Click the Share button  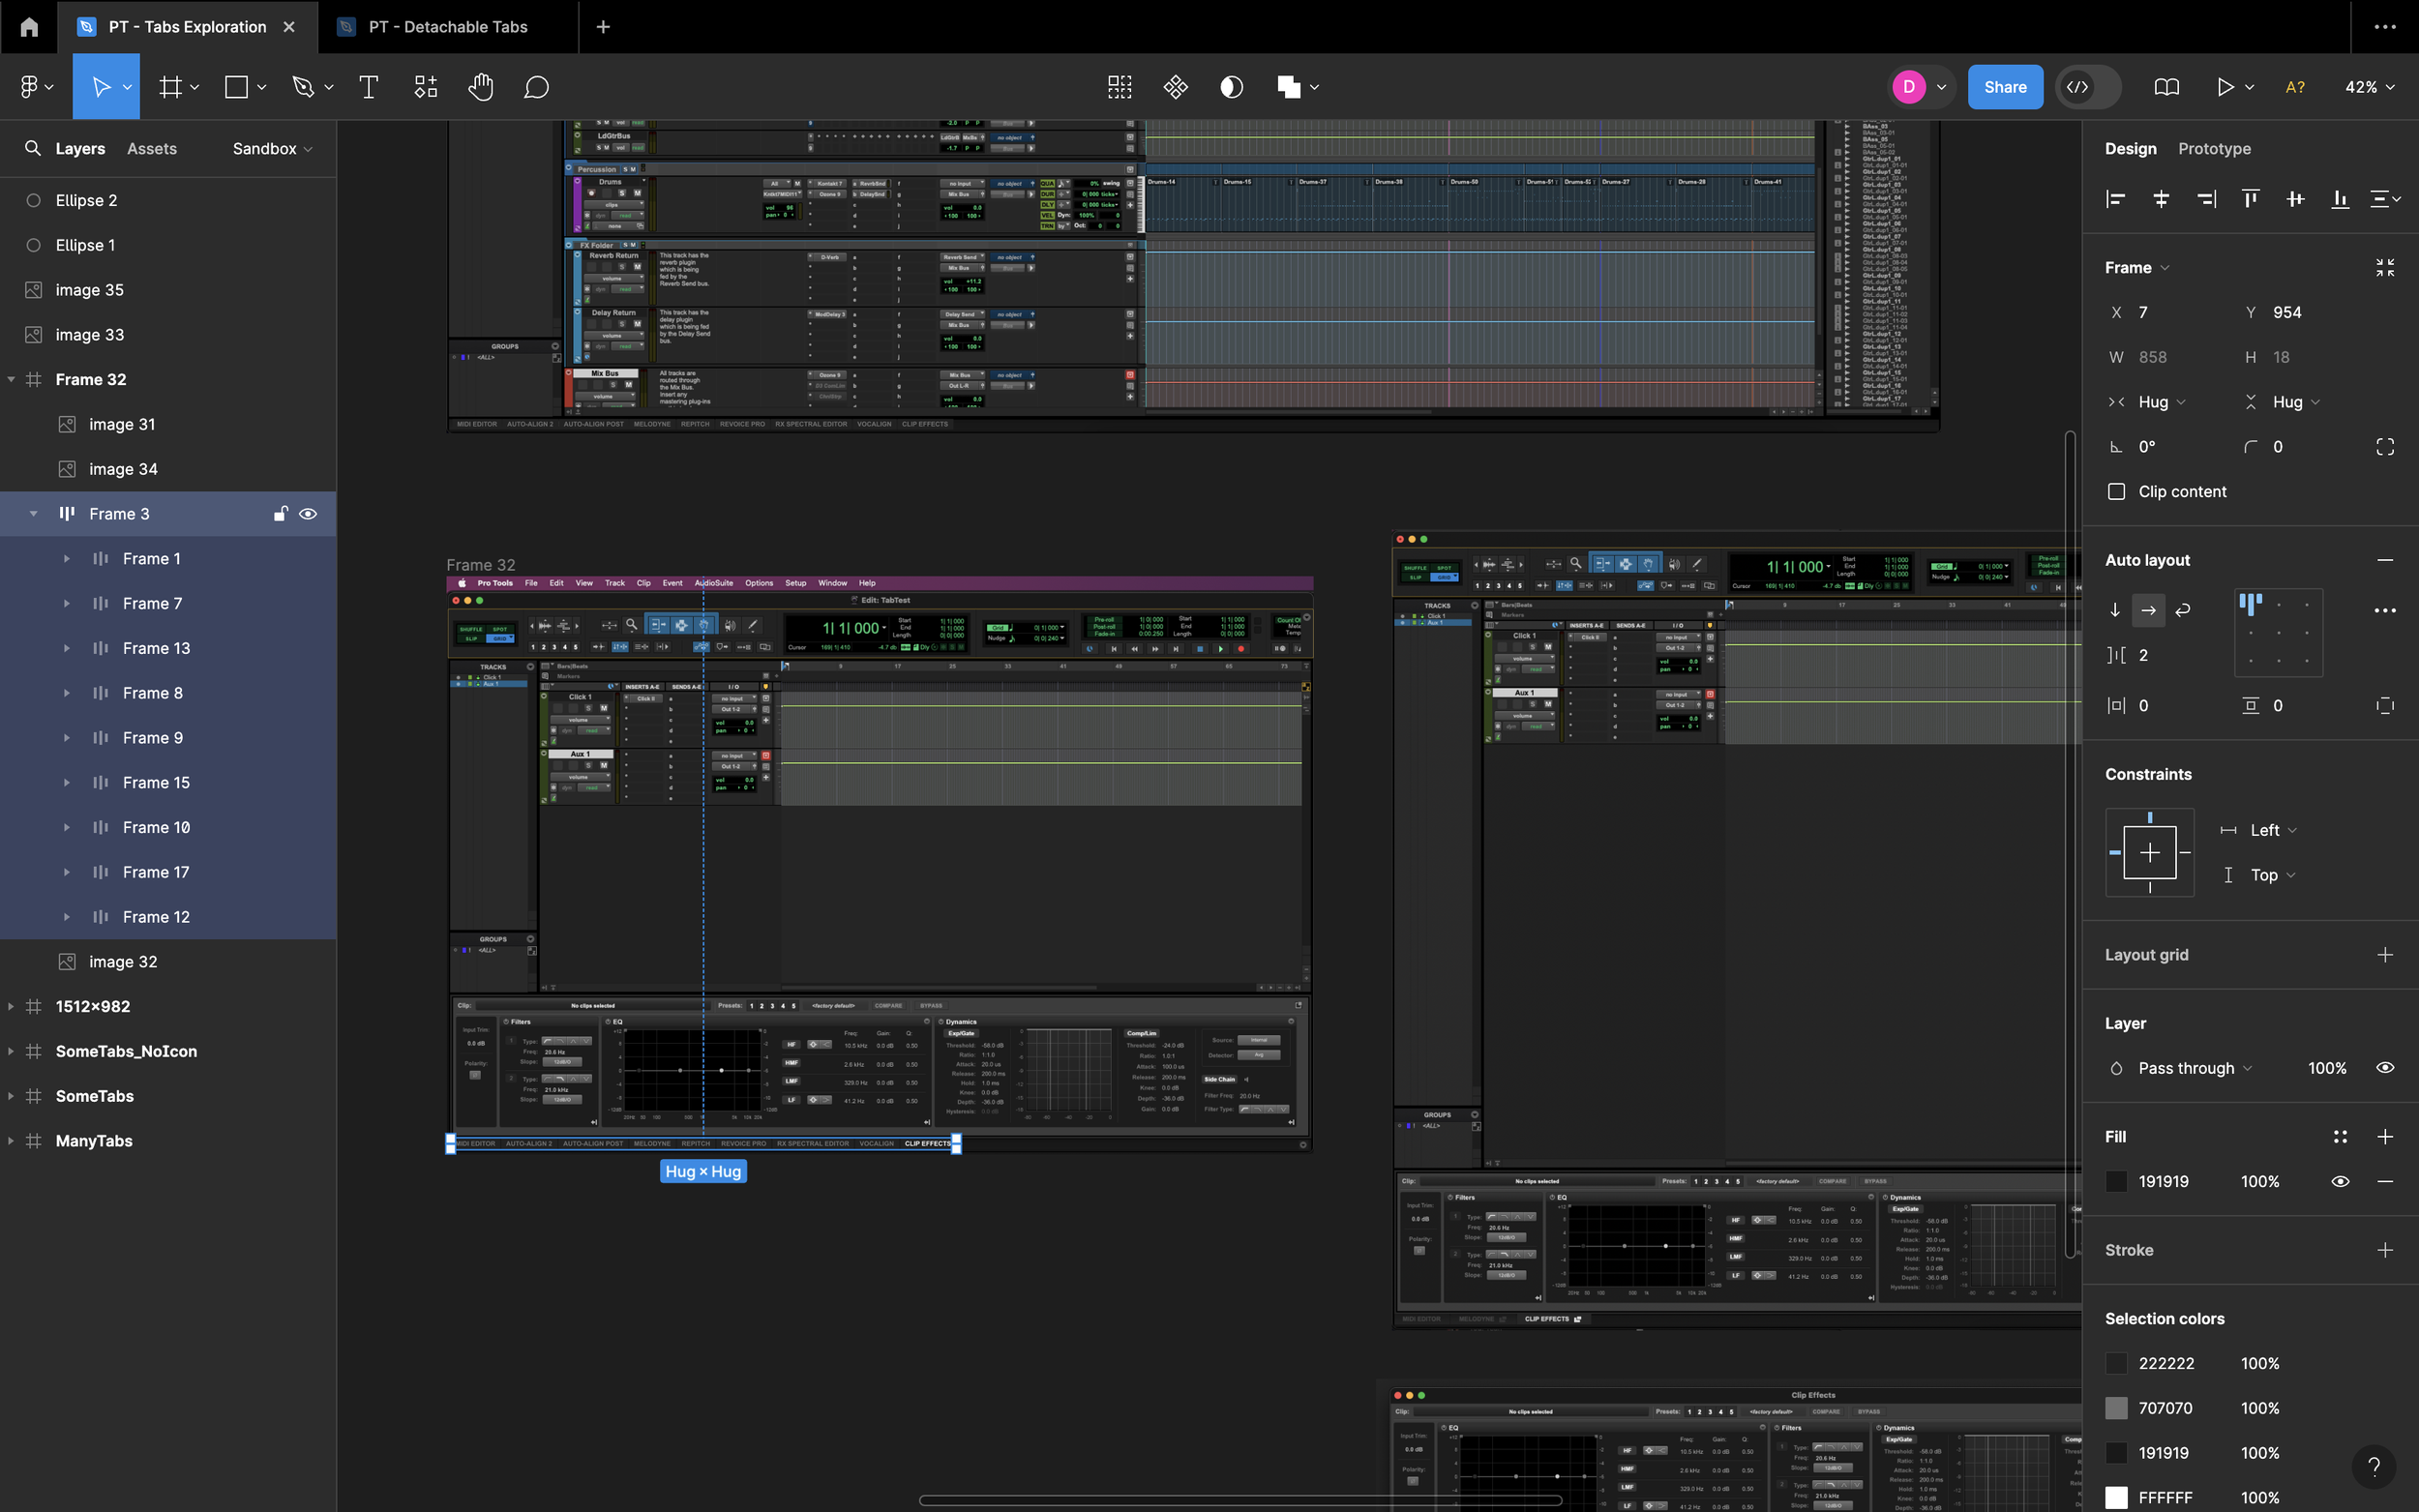pos(2005,87)
